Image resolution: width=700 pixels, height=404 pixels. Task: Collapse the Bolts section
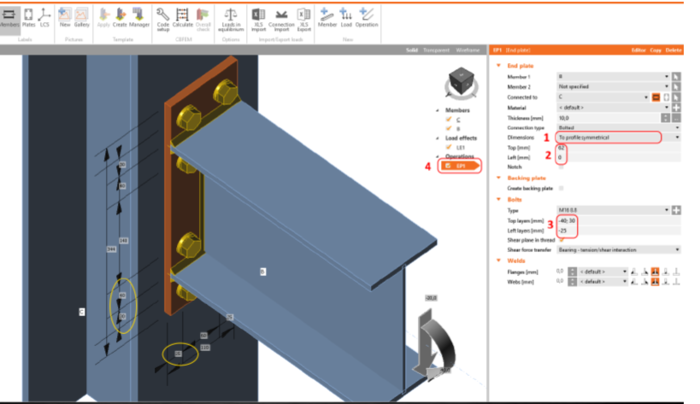coord(499,199)
